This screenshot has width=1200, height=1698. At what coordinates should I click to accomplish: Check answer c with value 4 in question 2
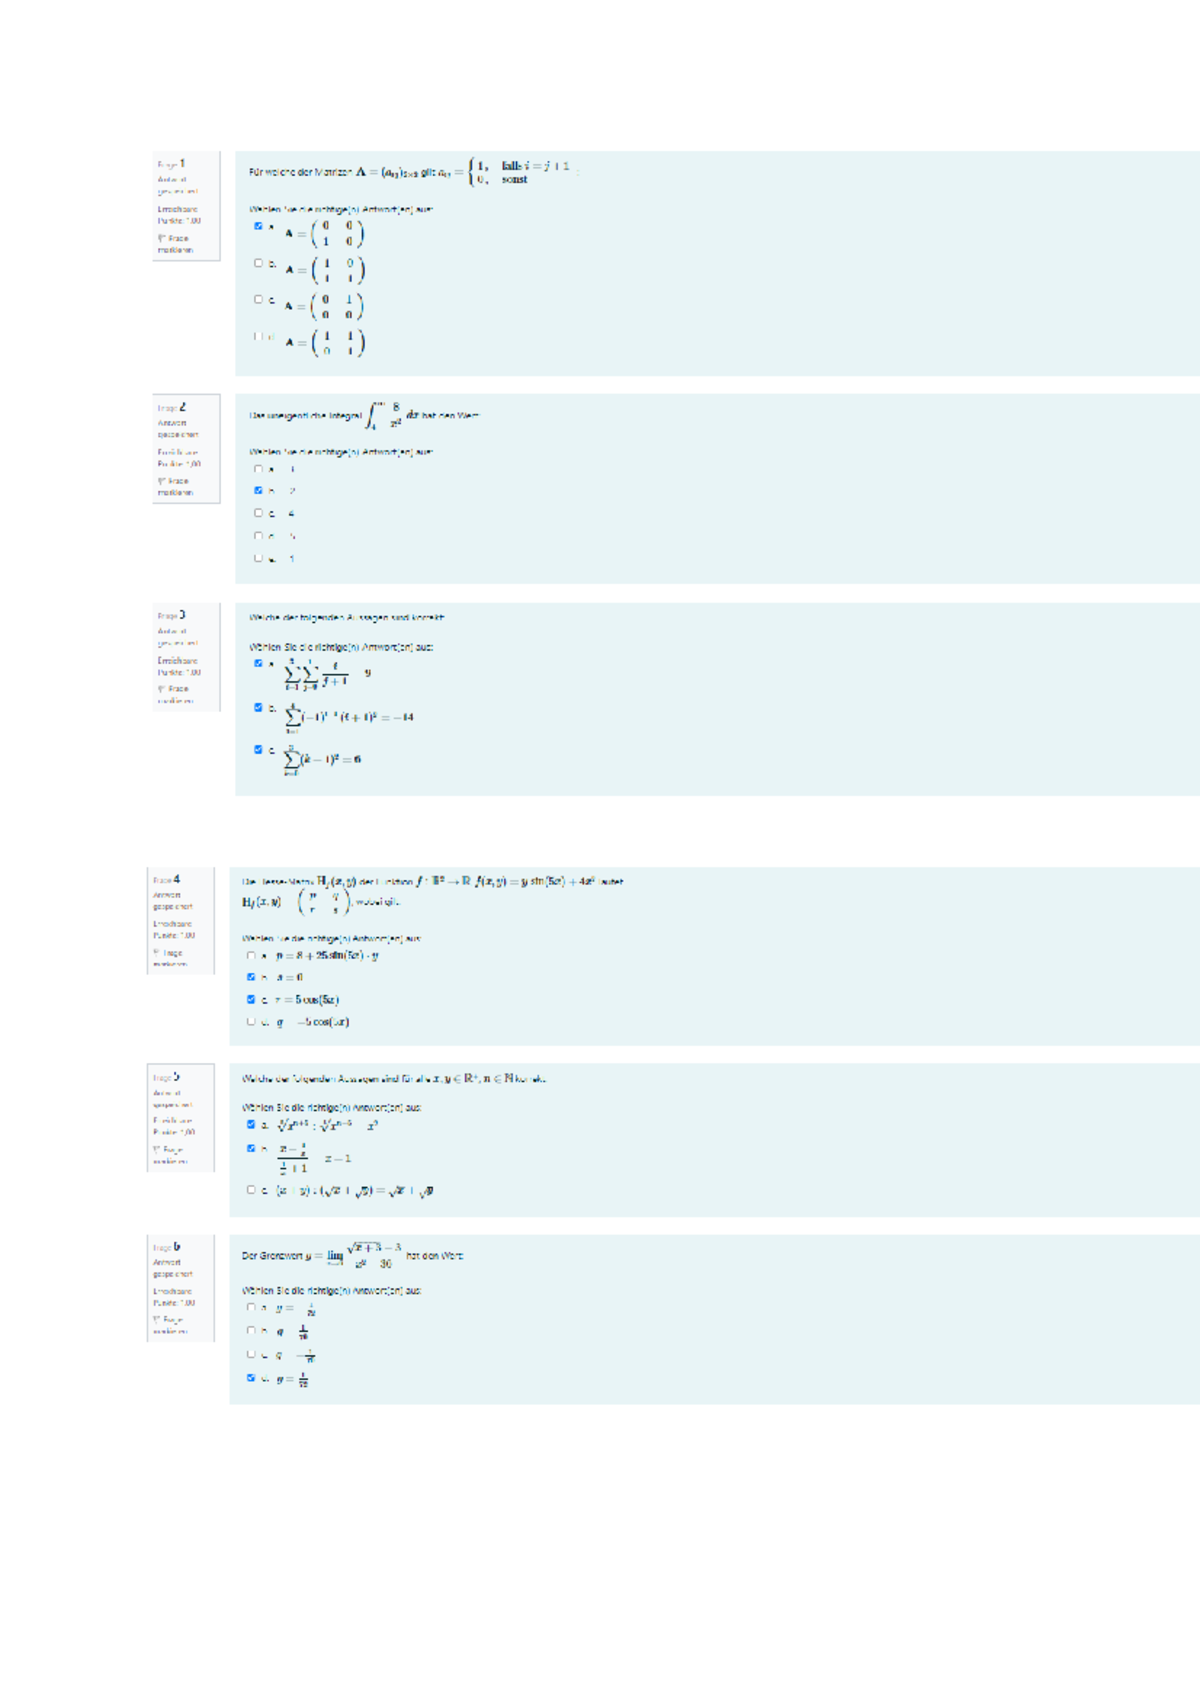point(258,513)
